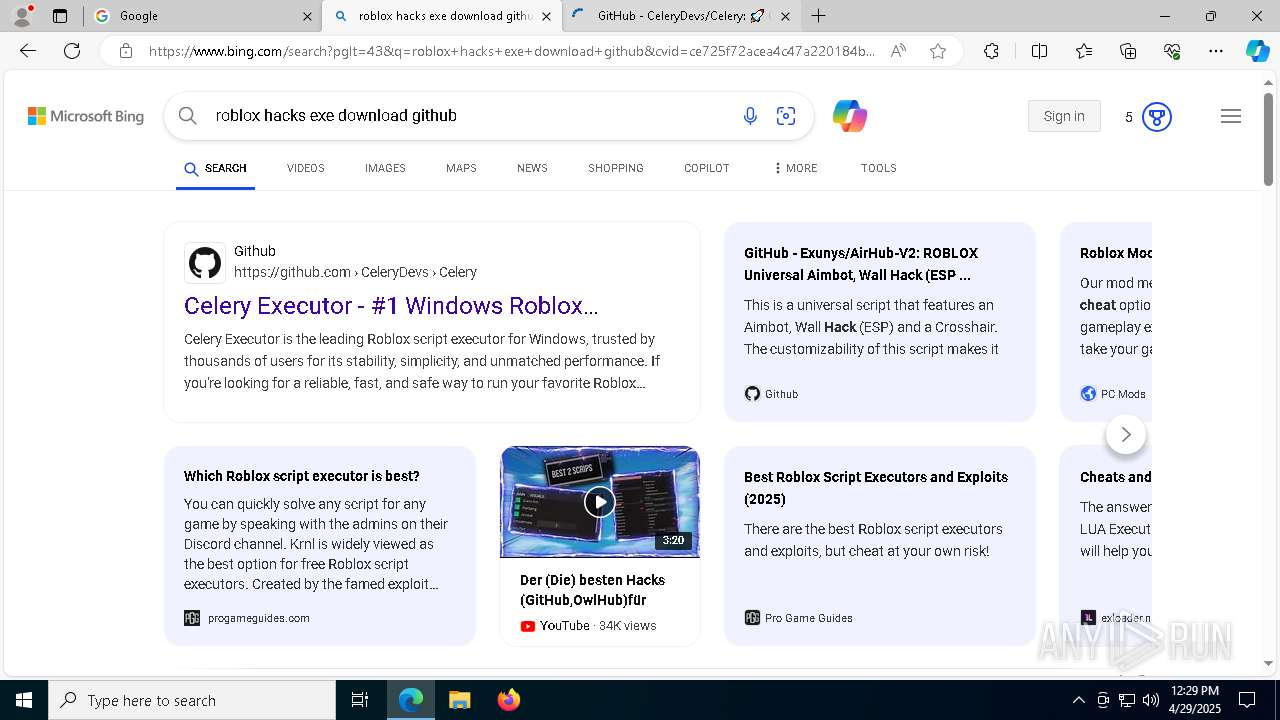Open Copilot sidebar icon in Edge
The image size is (1280, 720).
coord(1257,51)
